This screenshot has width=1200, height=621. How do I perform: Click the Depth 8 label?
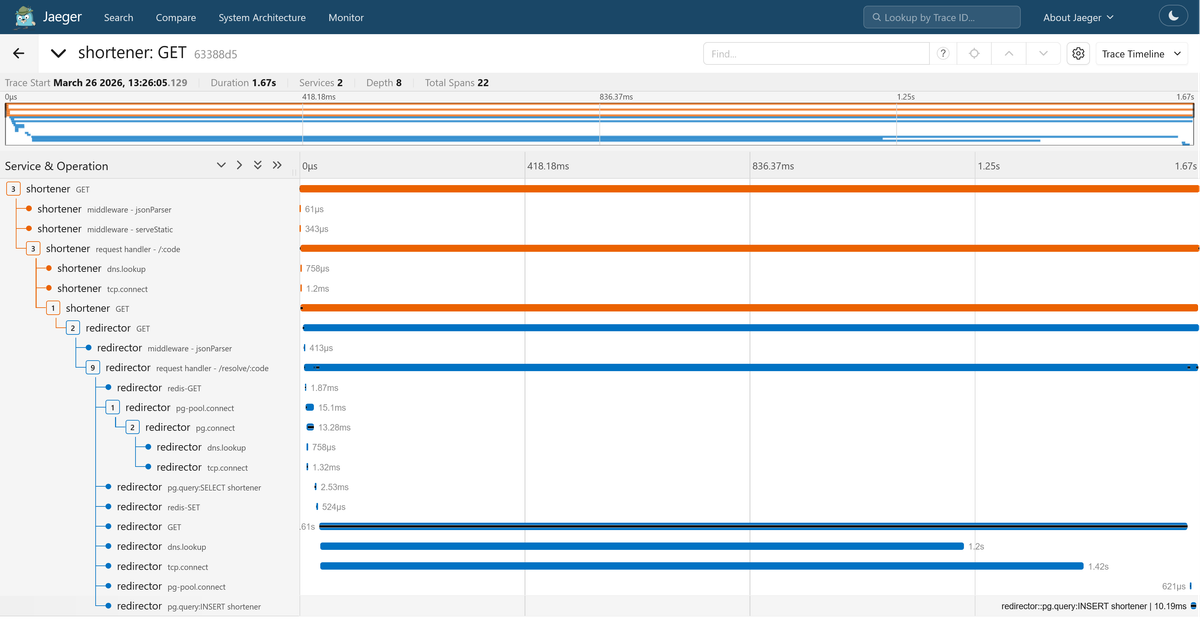pos(383,83)
